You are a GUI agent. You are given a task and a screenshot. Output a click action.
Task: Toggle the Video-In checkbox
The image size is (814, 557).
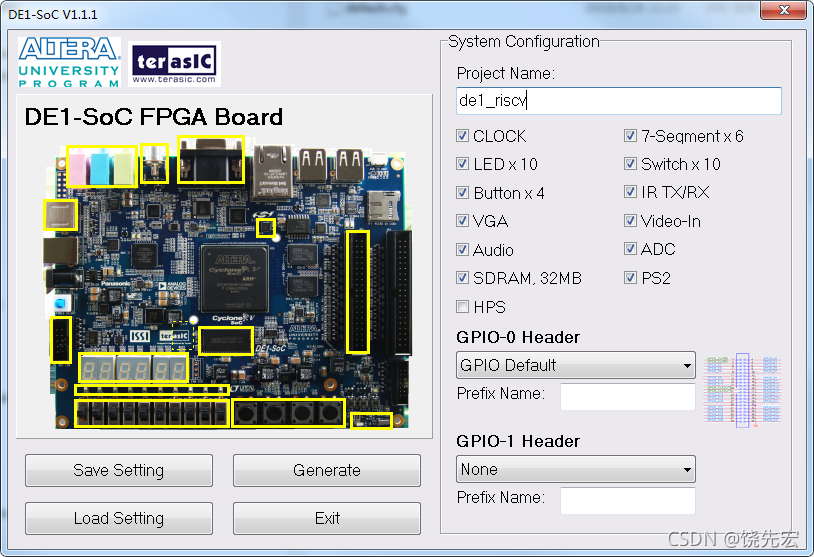(630, 221)
